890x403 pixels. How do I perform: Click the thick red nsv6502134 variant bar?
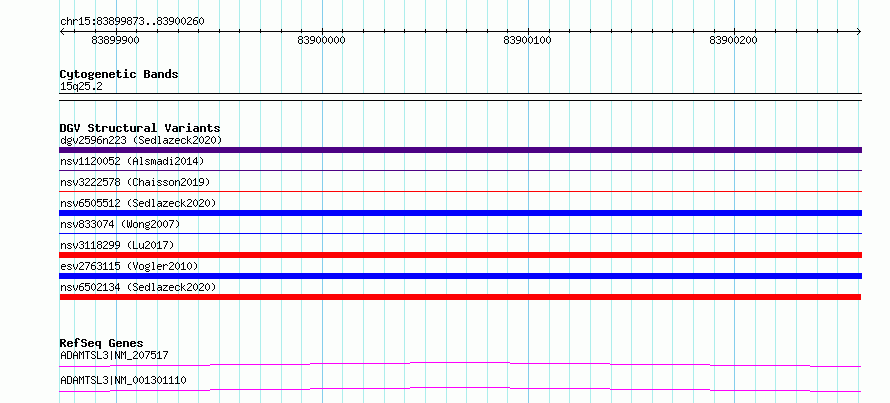click(x=460, y=297)
